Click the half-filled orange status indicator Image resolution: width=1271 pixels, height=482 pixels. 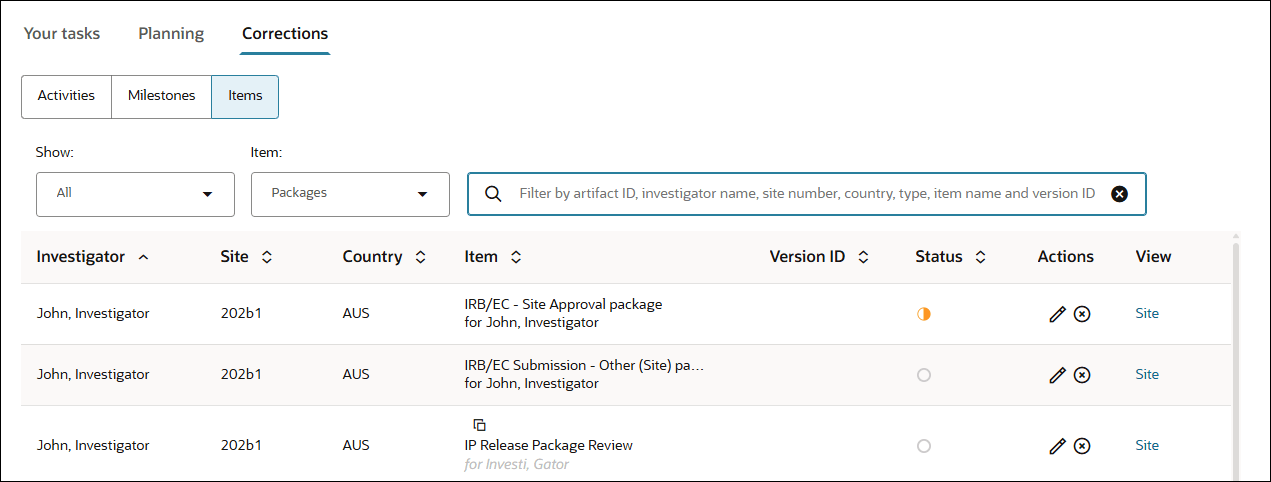pos(924,314)
